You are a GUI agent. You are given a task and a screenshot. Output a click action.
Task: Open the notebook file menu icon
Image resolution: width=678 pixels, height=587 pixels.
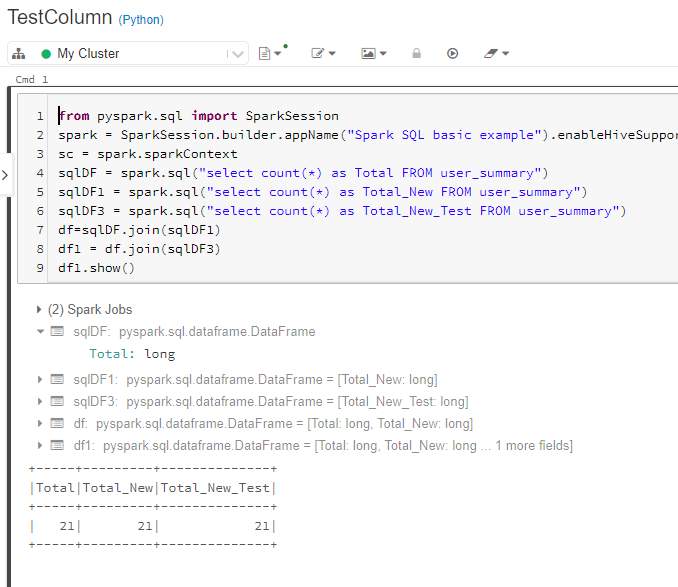click(269, 54)
